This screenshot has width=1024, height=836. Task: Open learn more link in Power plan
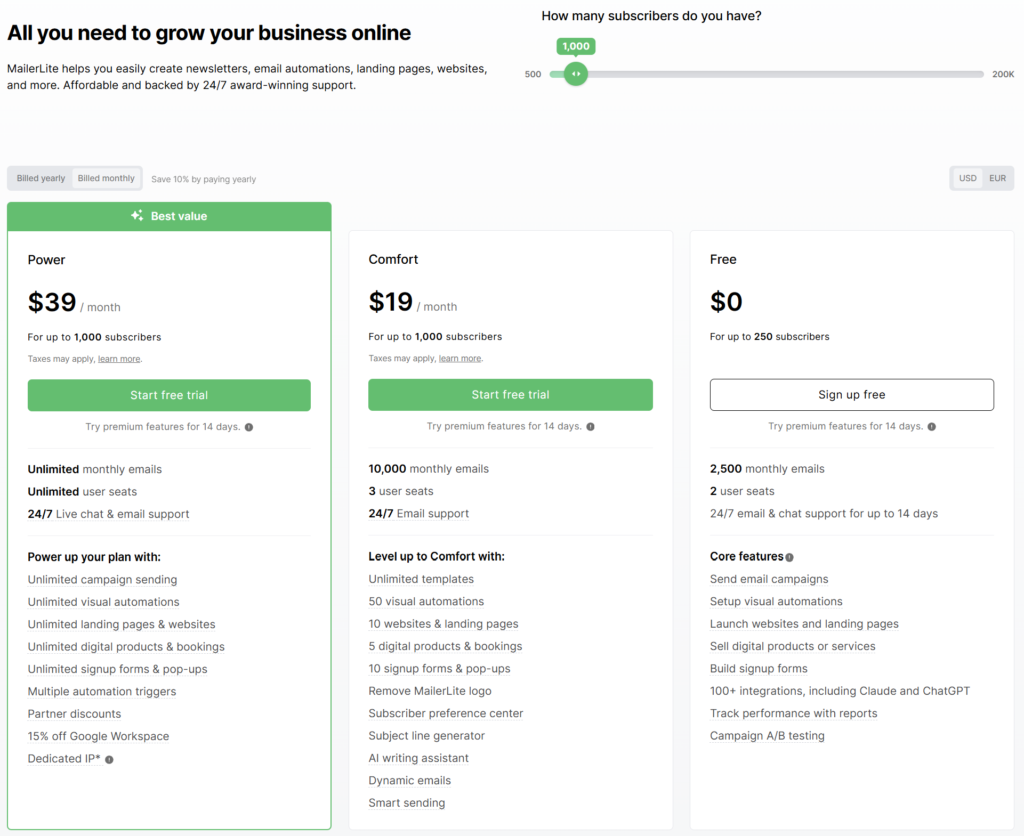[x=119, y=359]
